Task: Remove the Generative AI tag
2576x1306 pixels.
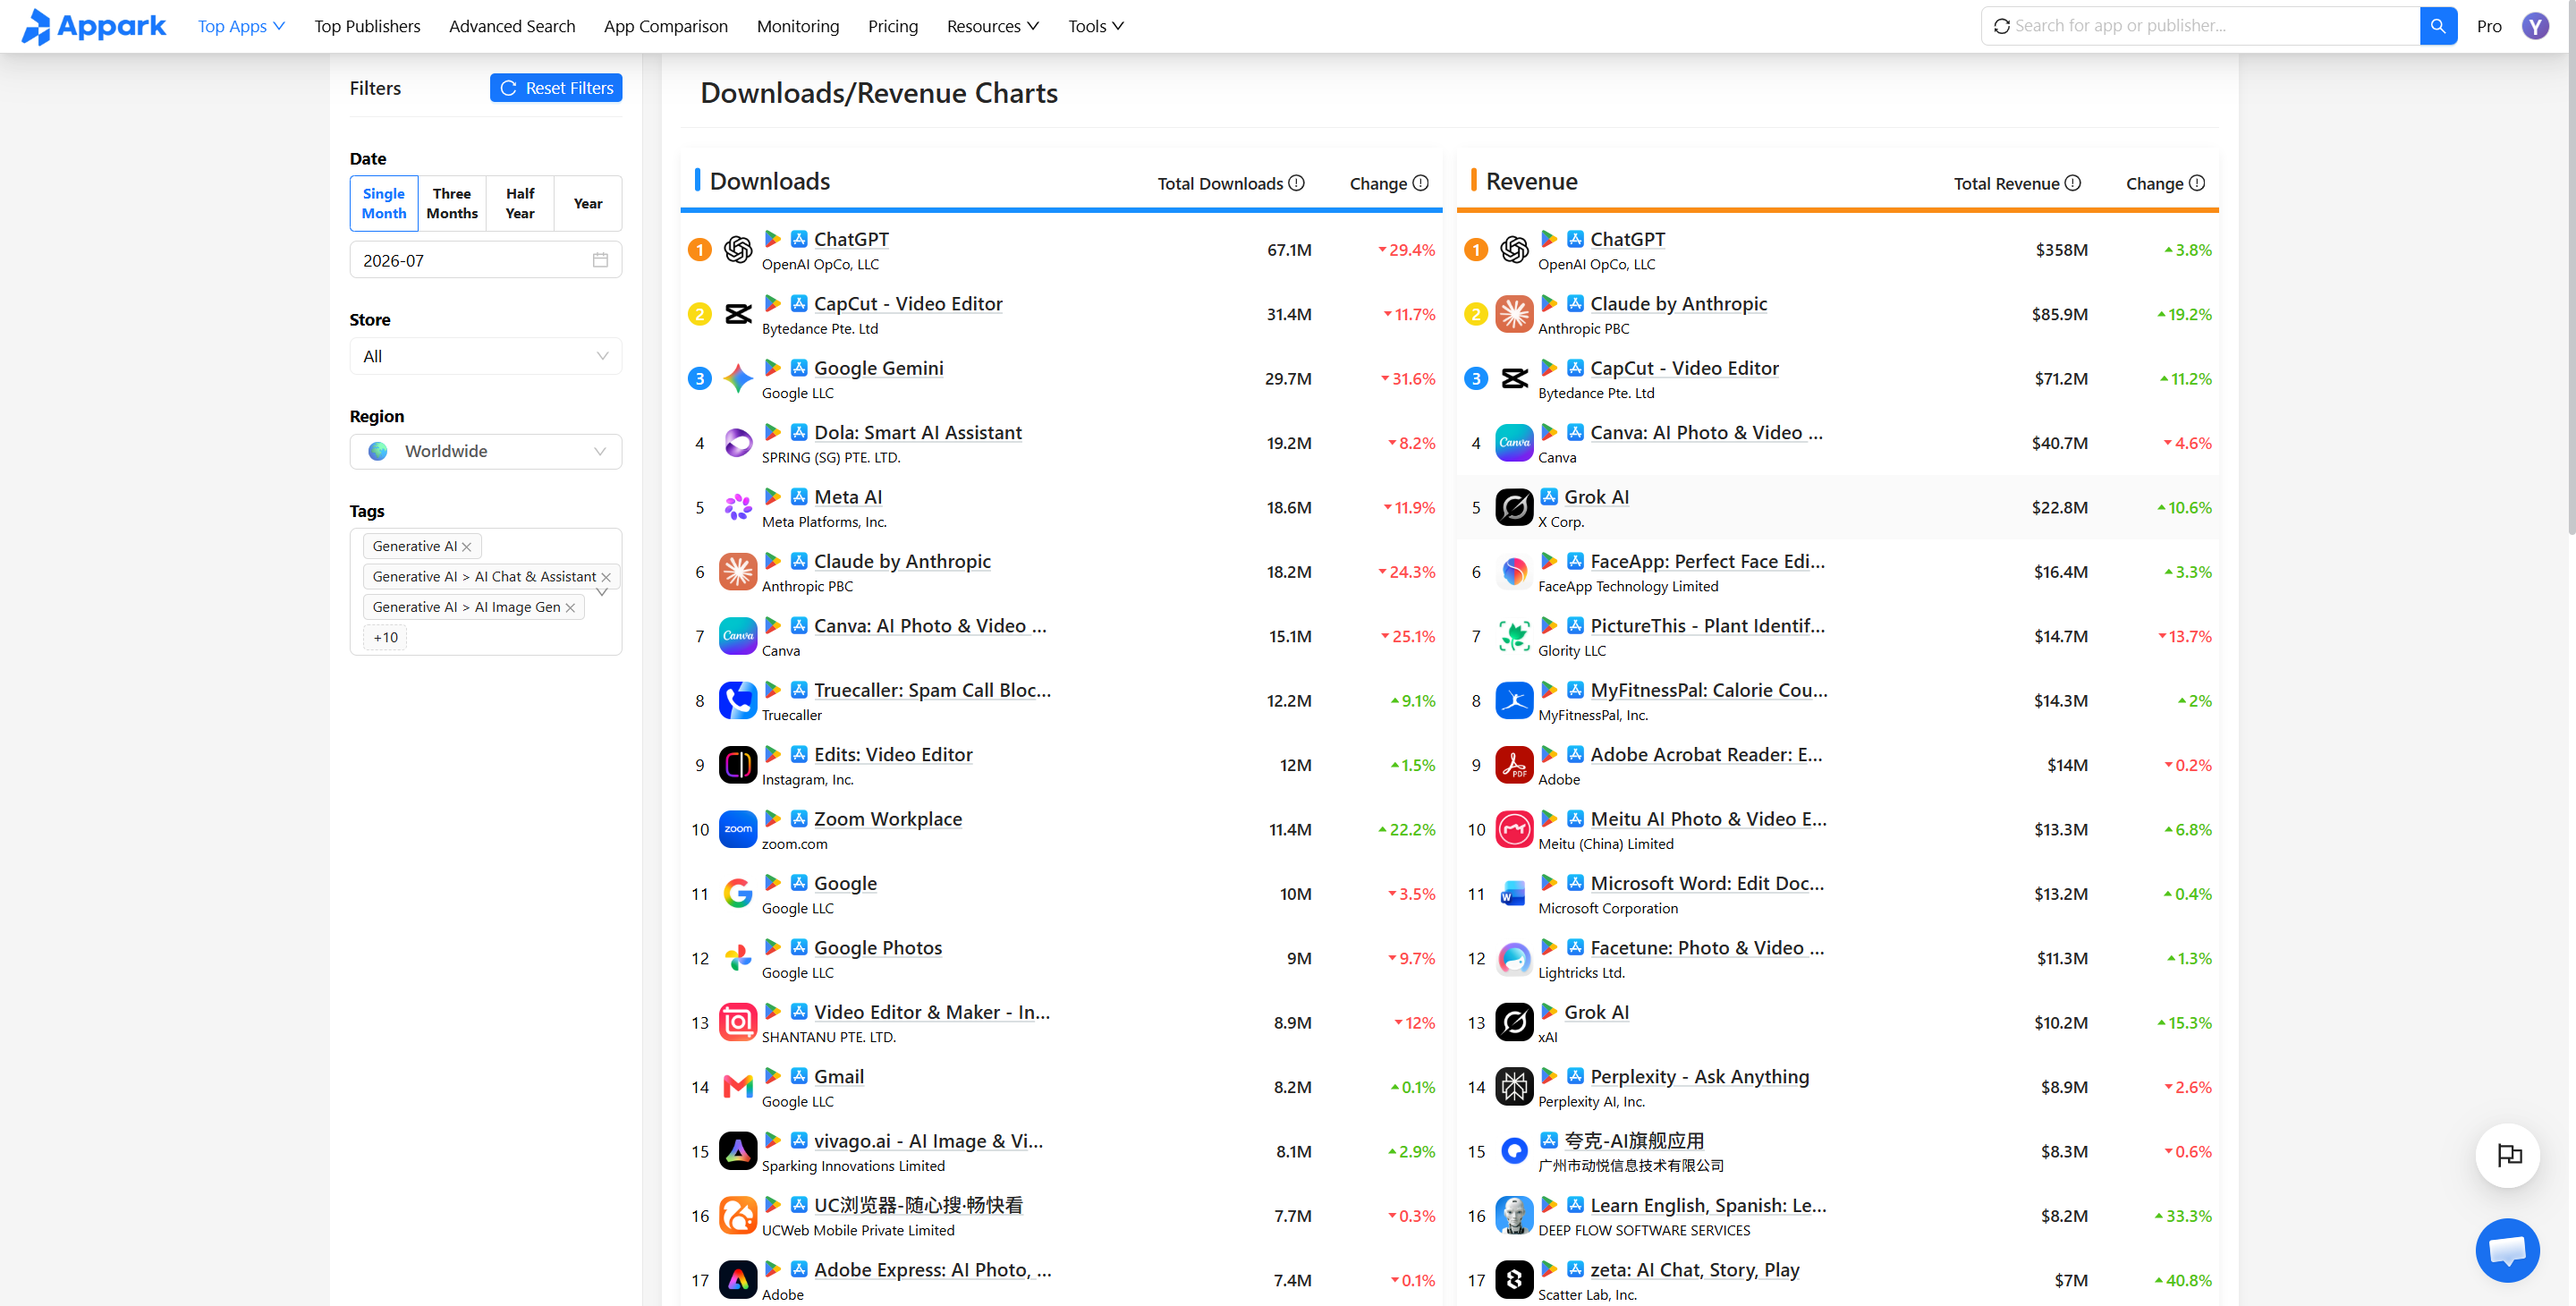Action: click(x=467, y=546)
